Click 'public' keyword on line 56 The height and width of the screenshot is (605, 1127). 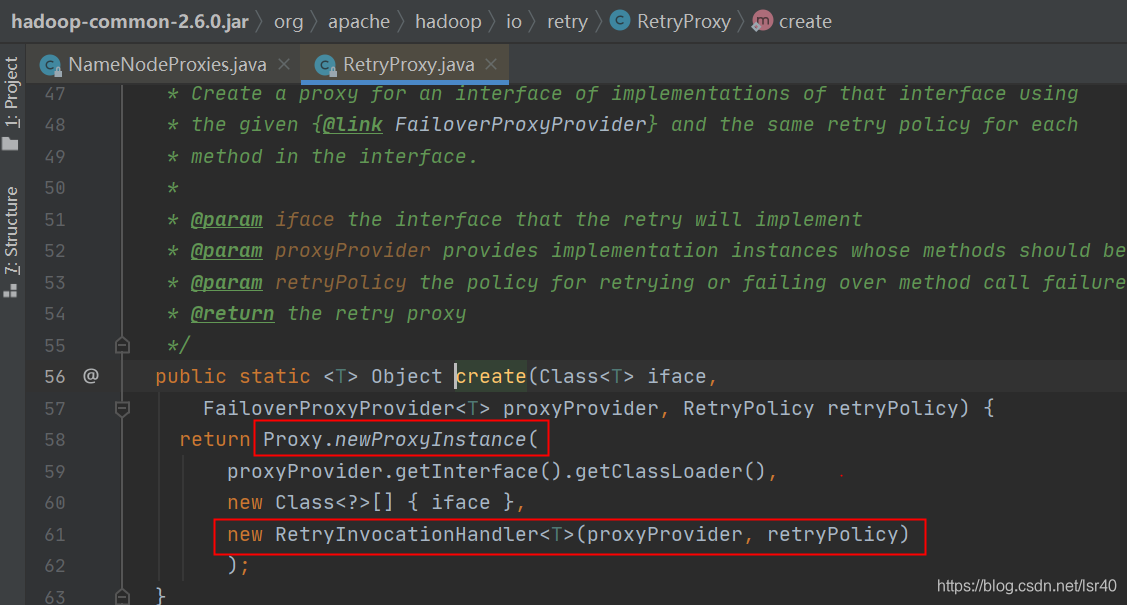coord(190,377)
